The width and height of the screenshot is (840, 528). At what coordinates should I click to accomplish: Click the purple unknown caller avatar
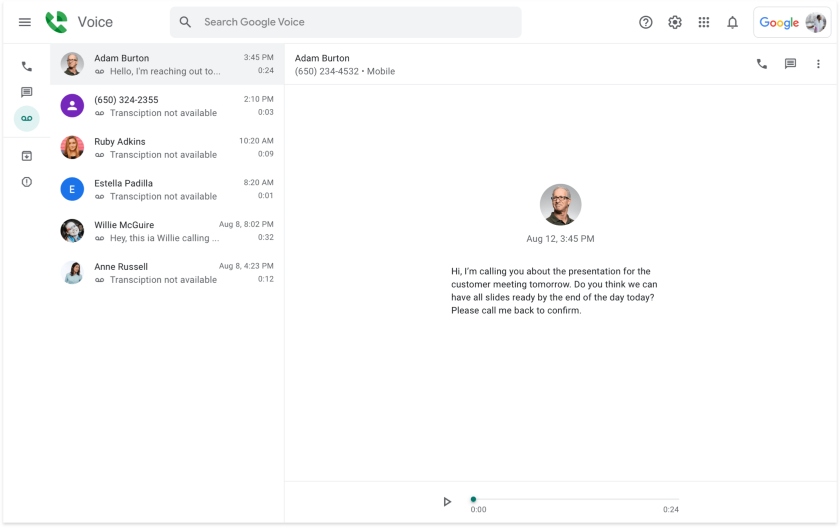(x=72, y=105)
